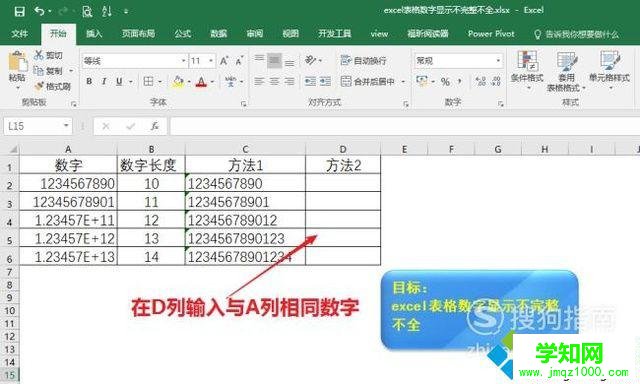Expand the merge and center dropdown arrow
This screenshot has height=384, width=640.
tap(403, 82)
